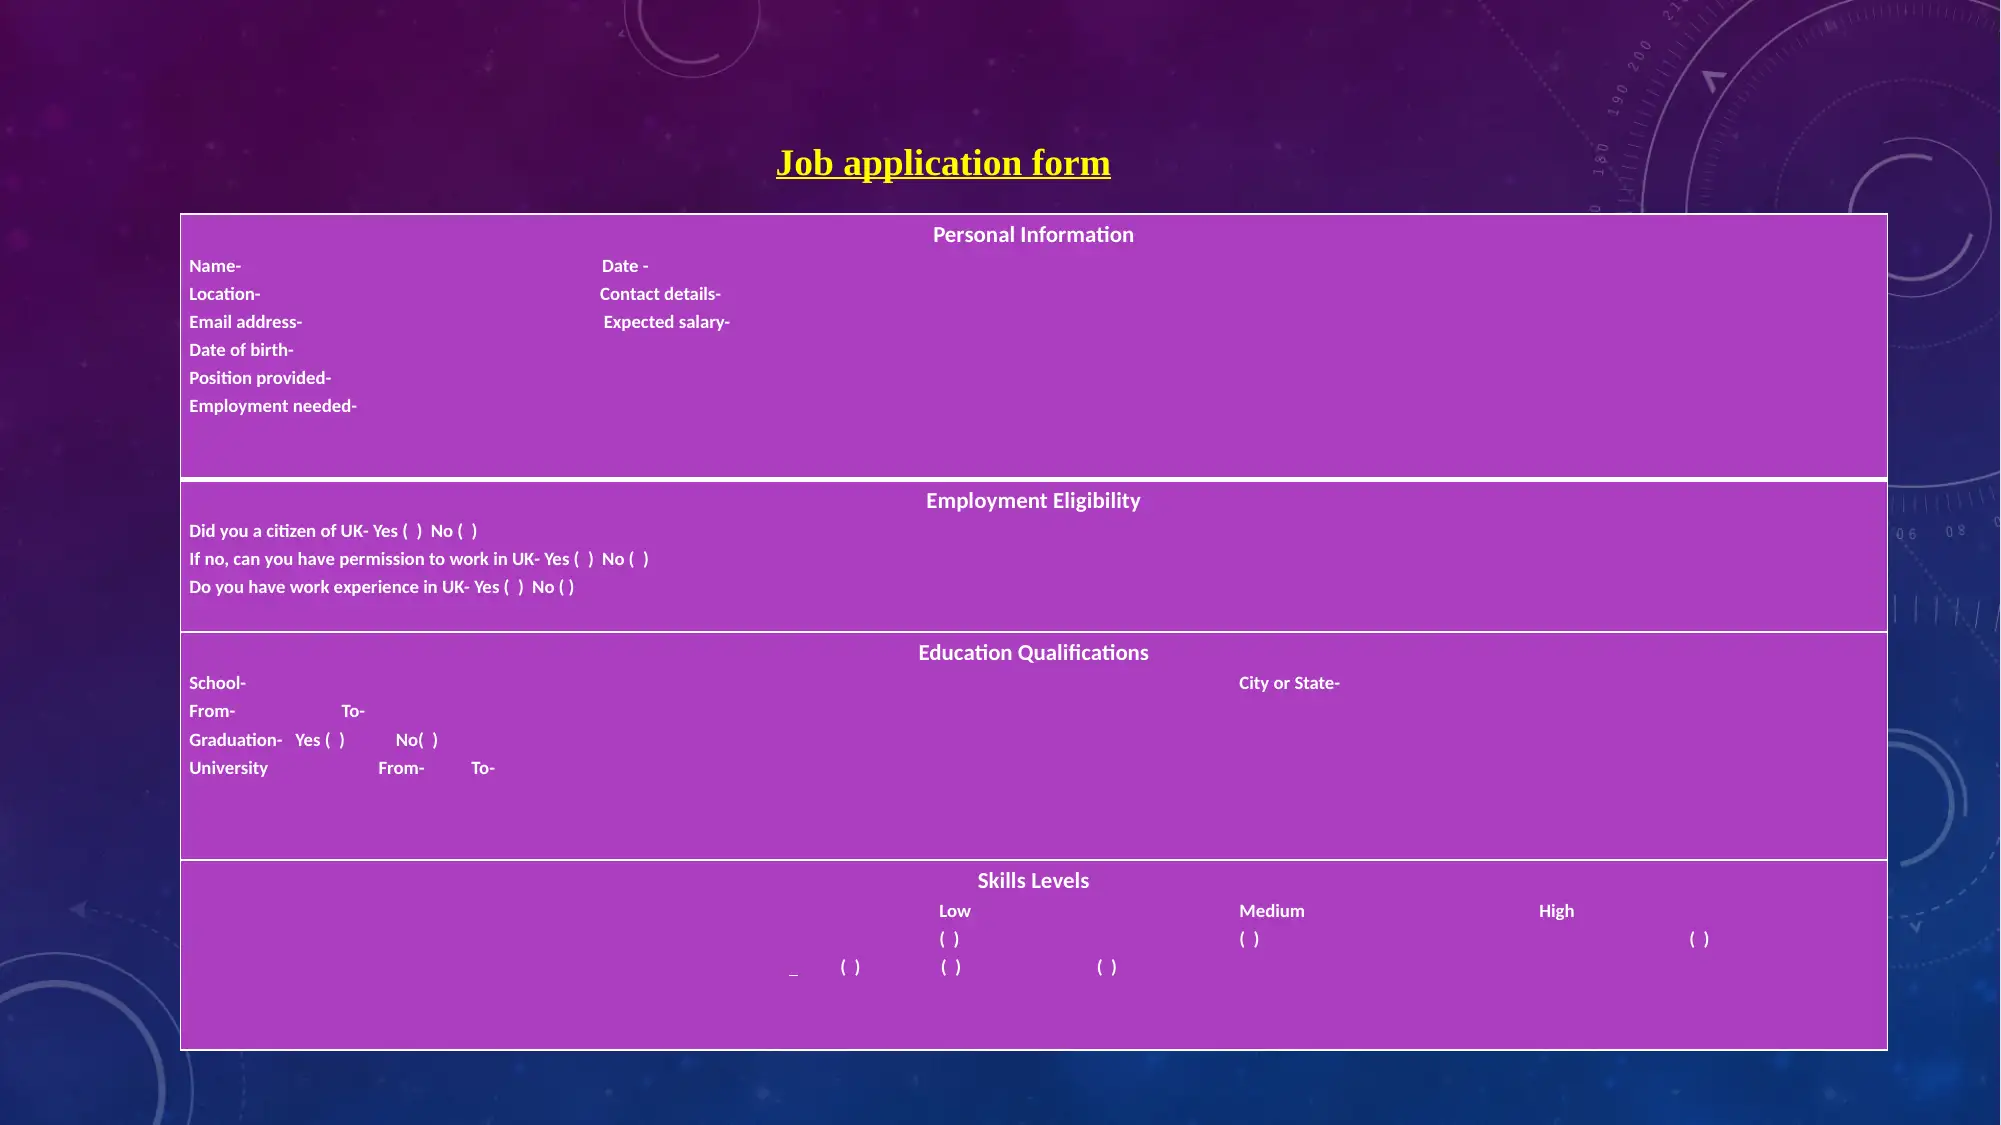The image size is (2001, 1125).
Task: Click the Email address- label
Action: [x=245, y=322]
